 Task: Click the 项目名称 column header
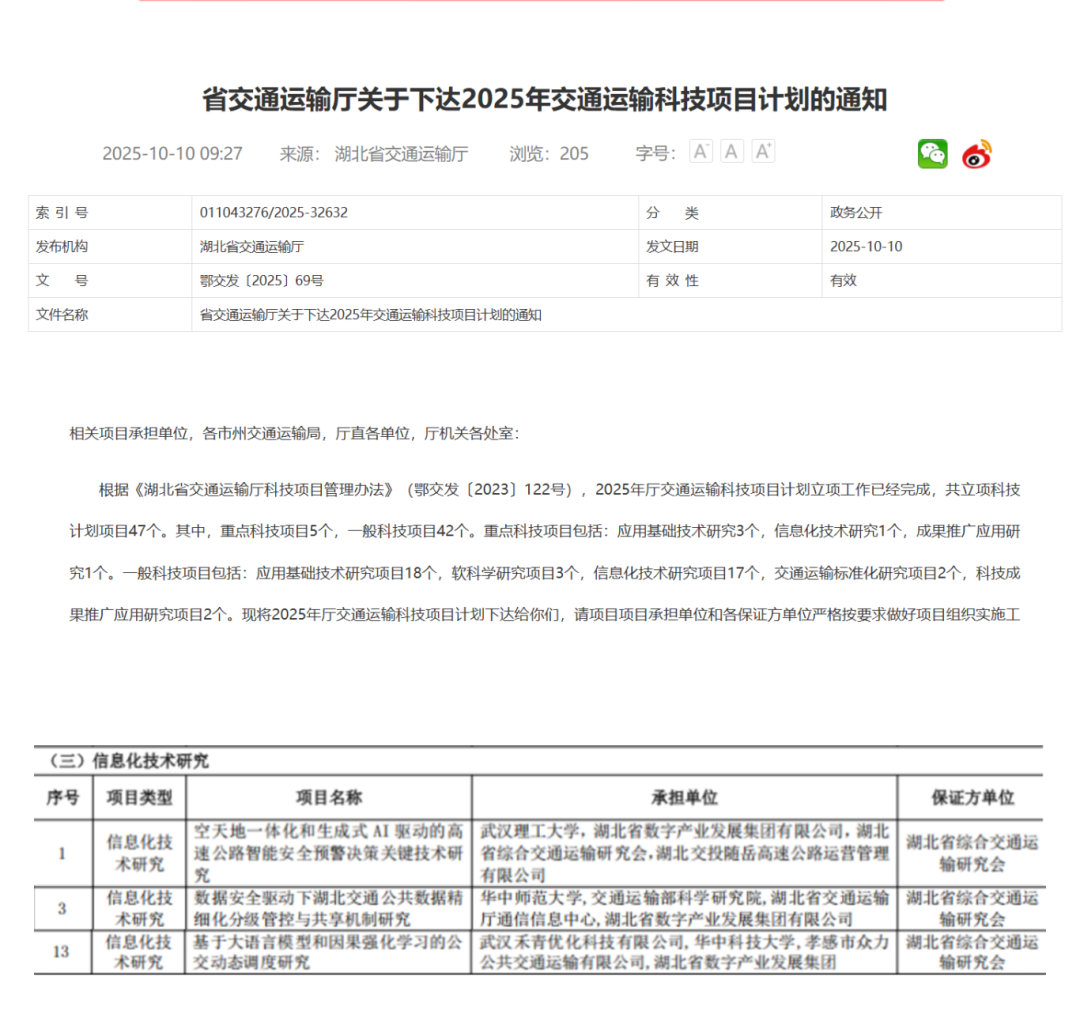coord(328,797)
